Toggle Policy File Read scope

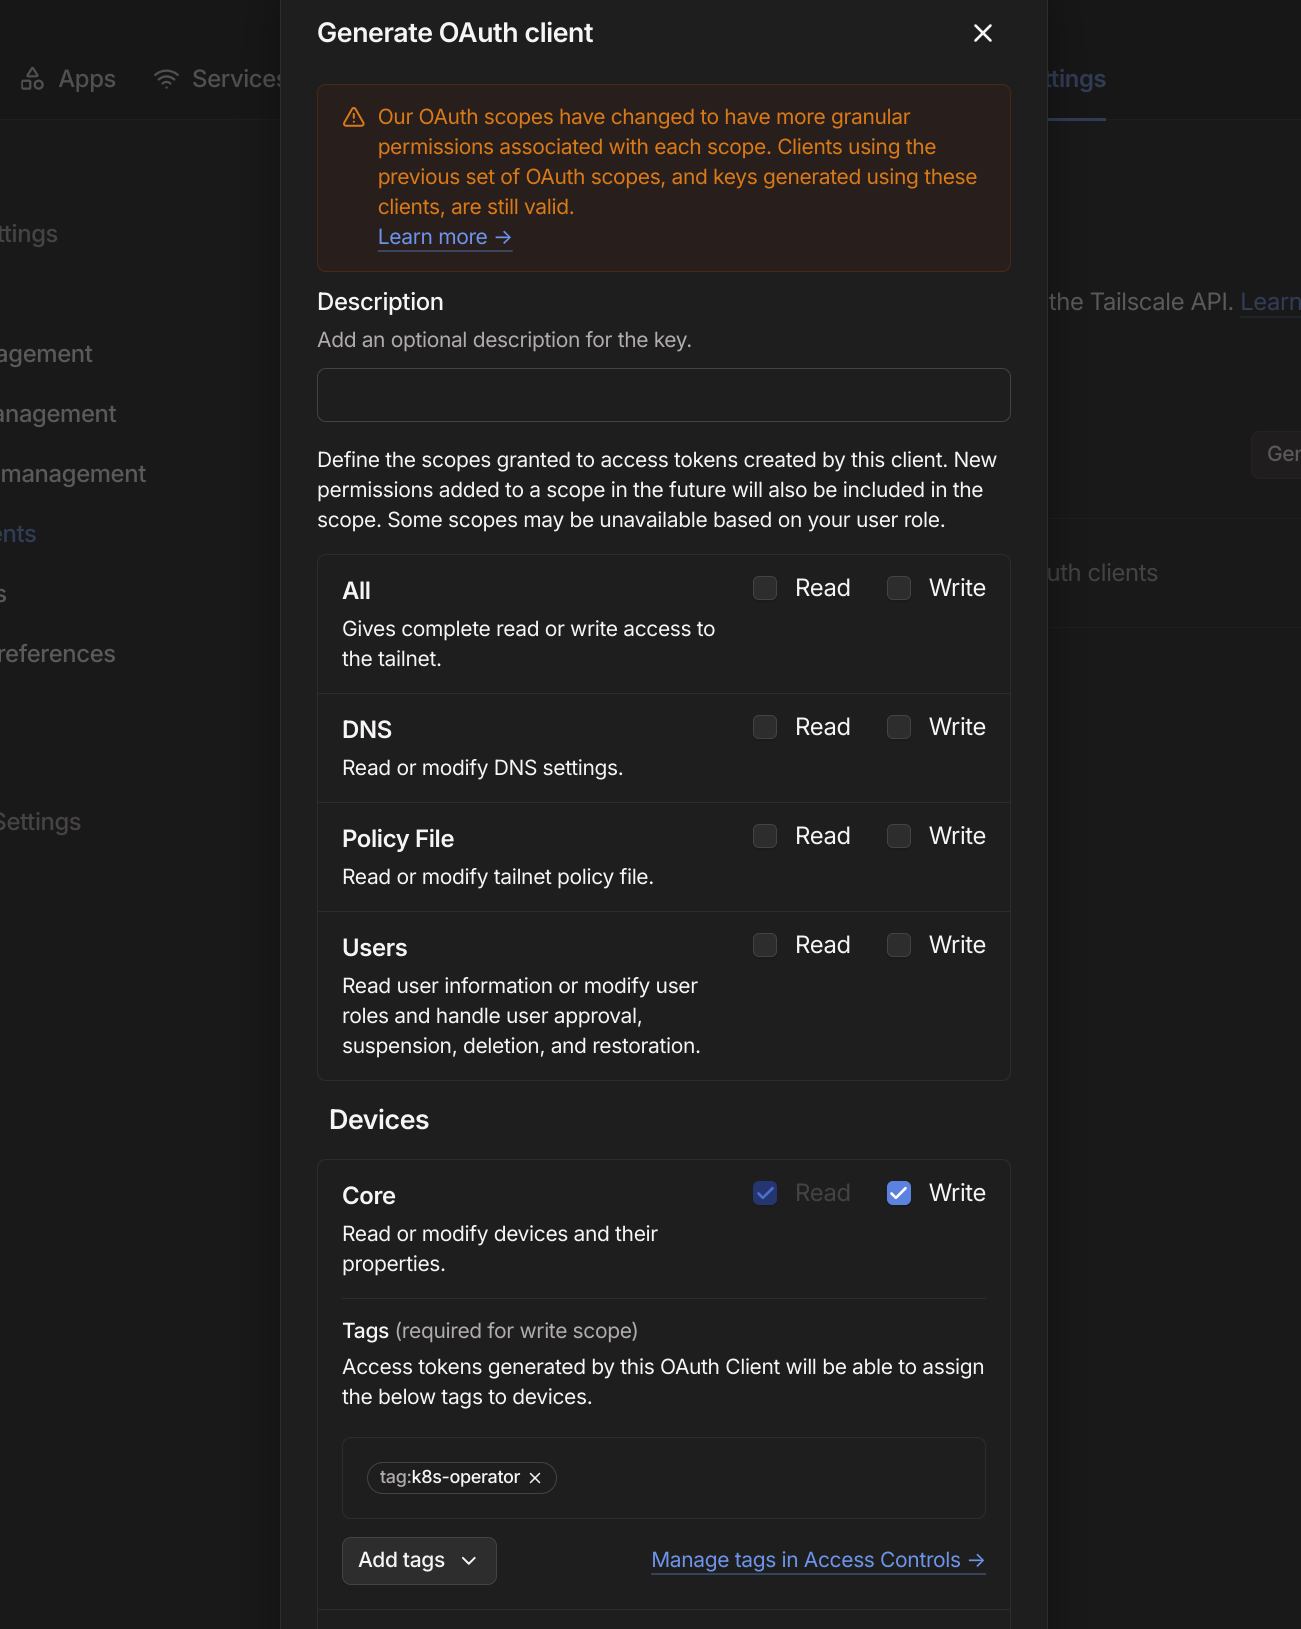[x=765, y=836]
